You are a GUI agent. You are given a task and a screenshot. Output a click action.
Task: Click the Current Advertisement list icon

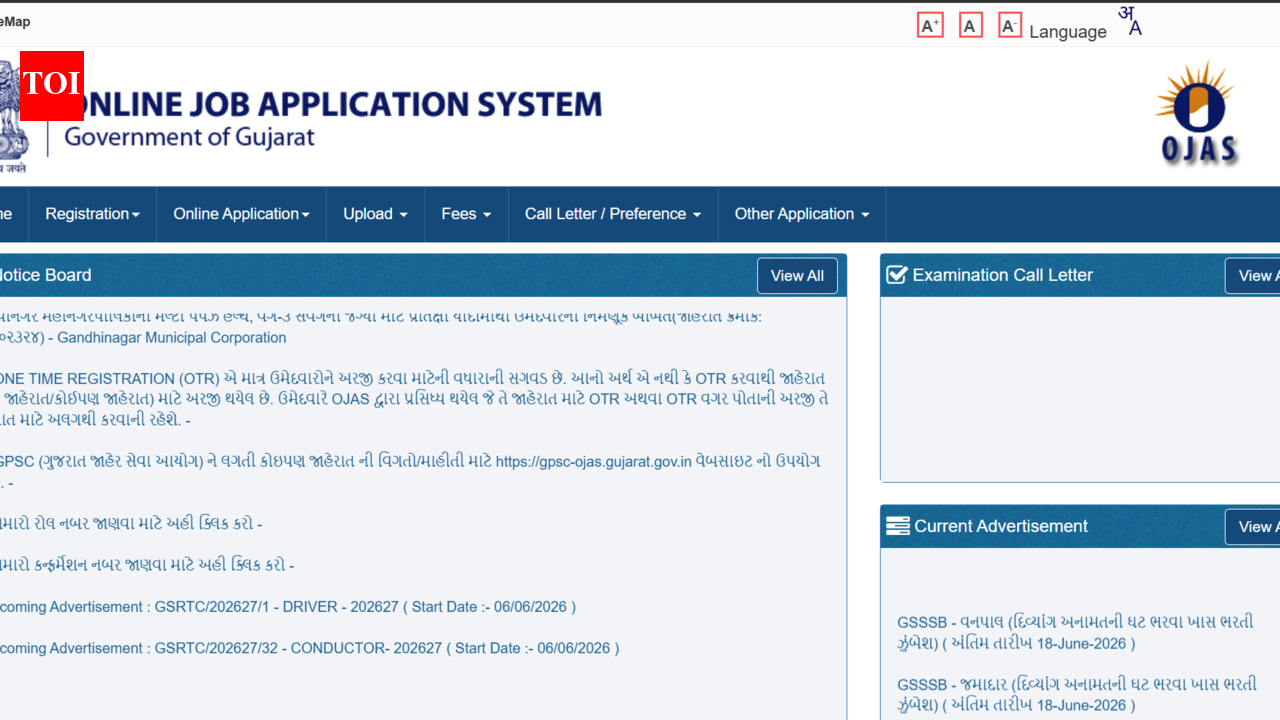(x=898, y=526)
